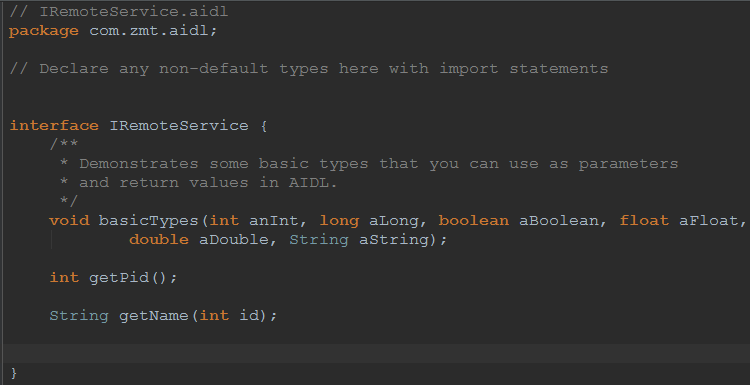Click the getName method name
Image resolution: width=750 pixels, height=385 pixels.
point(154,316)
